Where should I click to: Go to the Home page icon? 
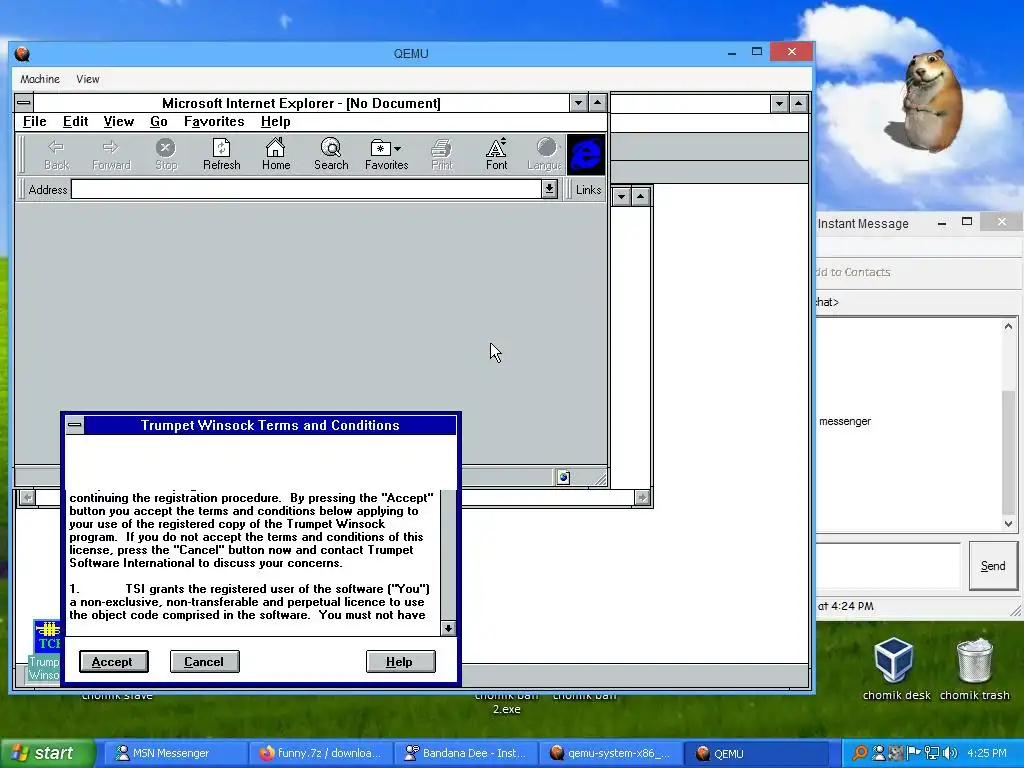click(276, 154)
